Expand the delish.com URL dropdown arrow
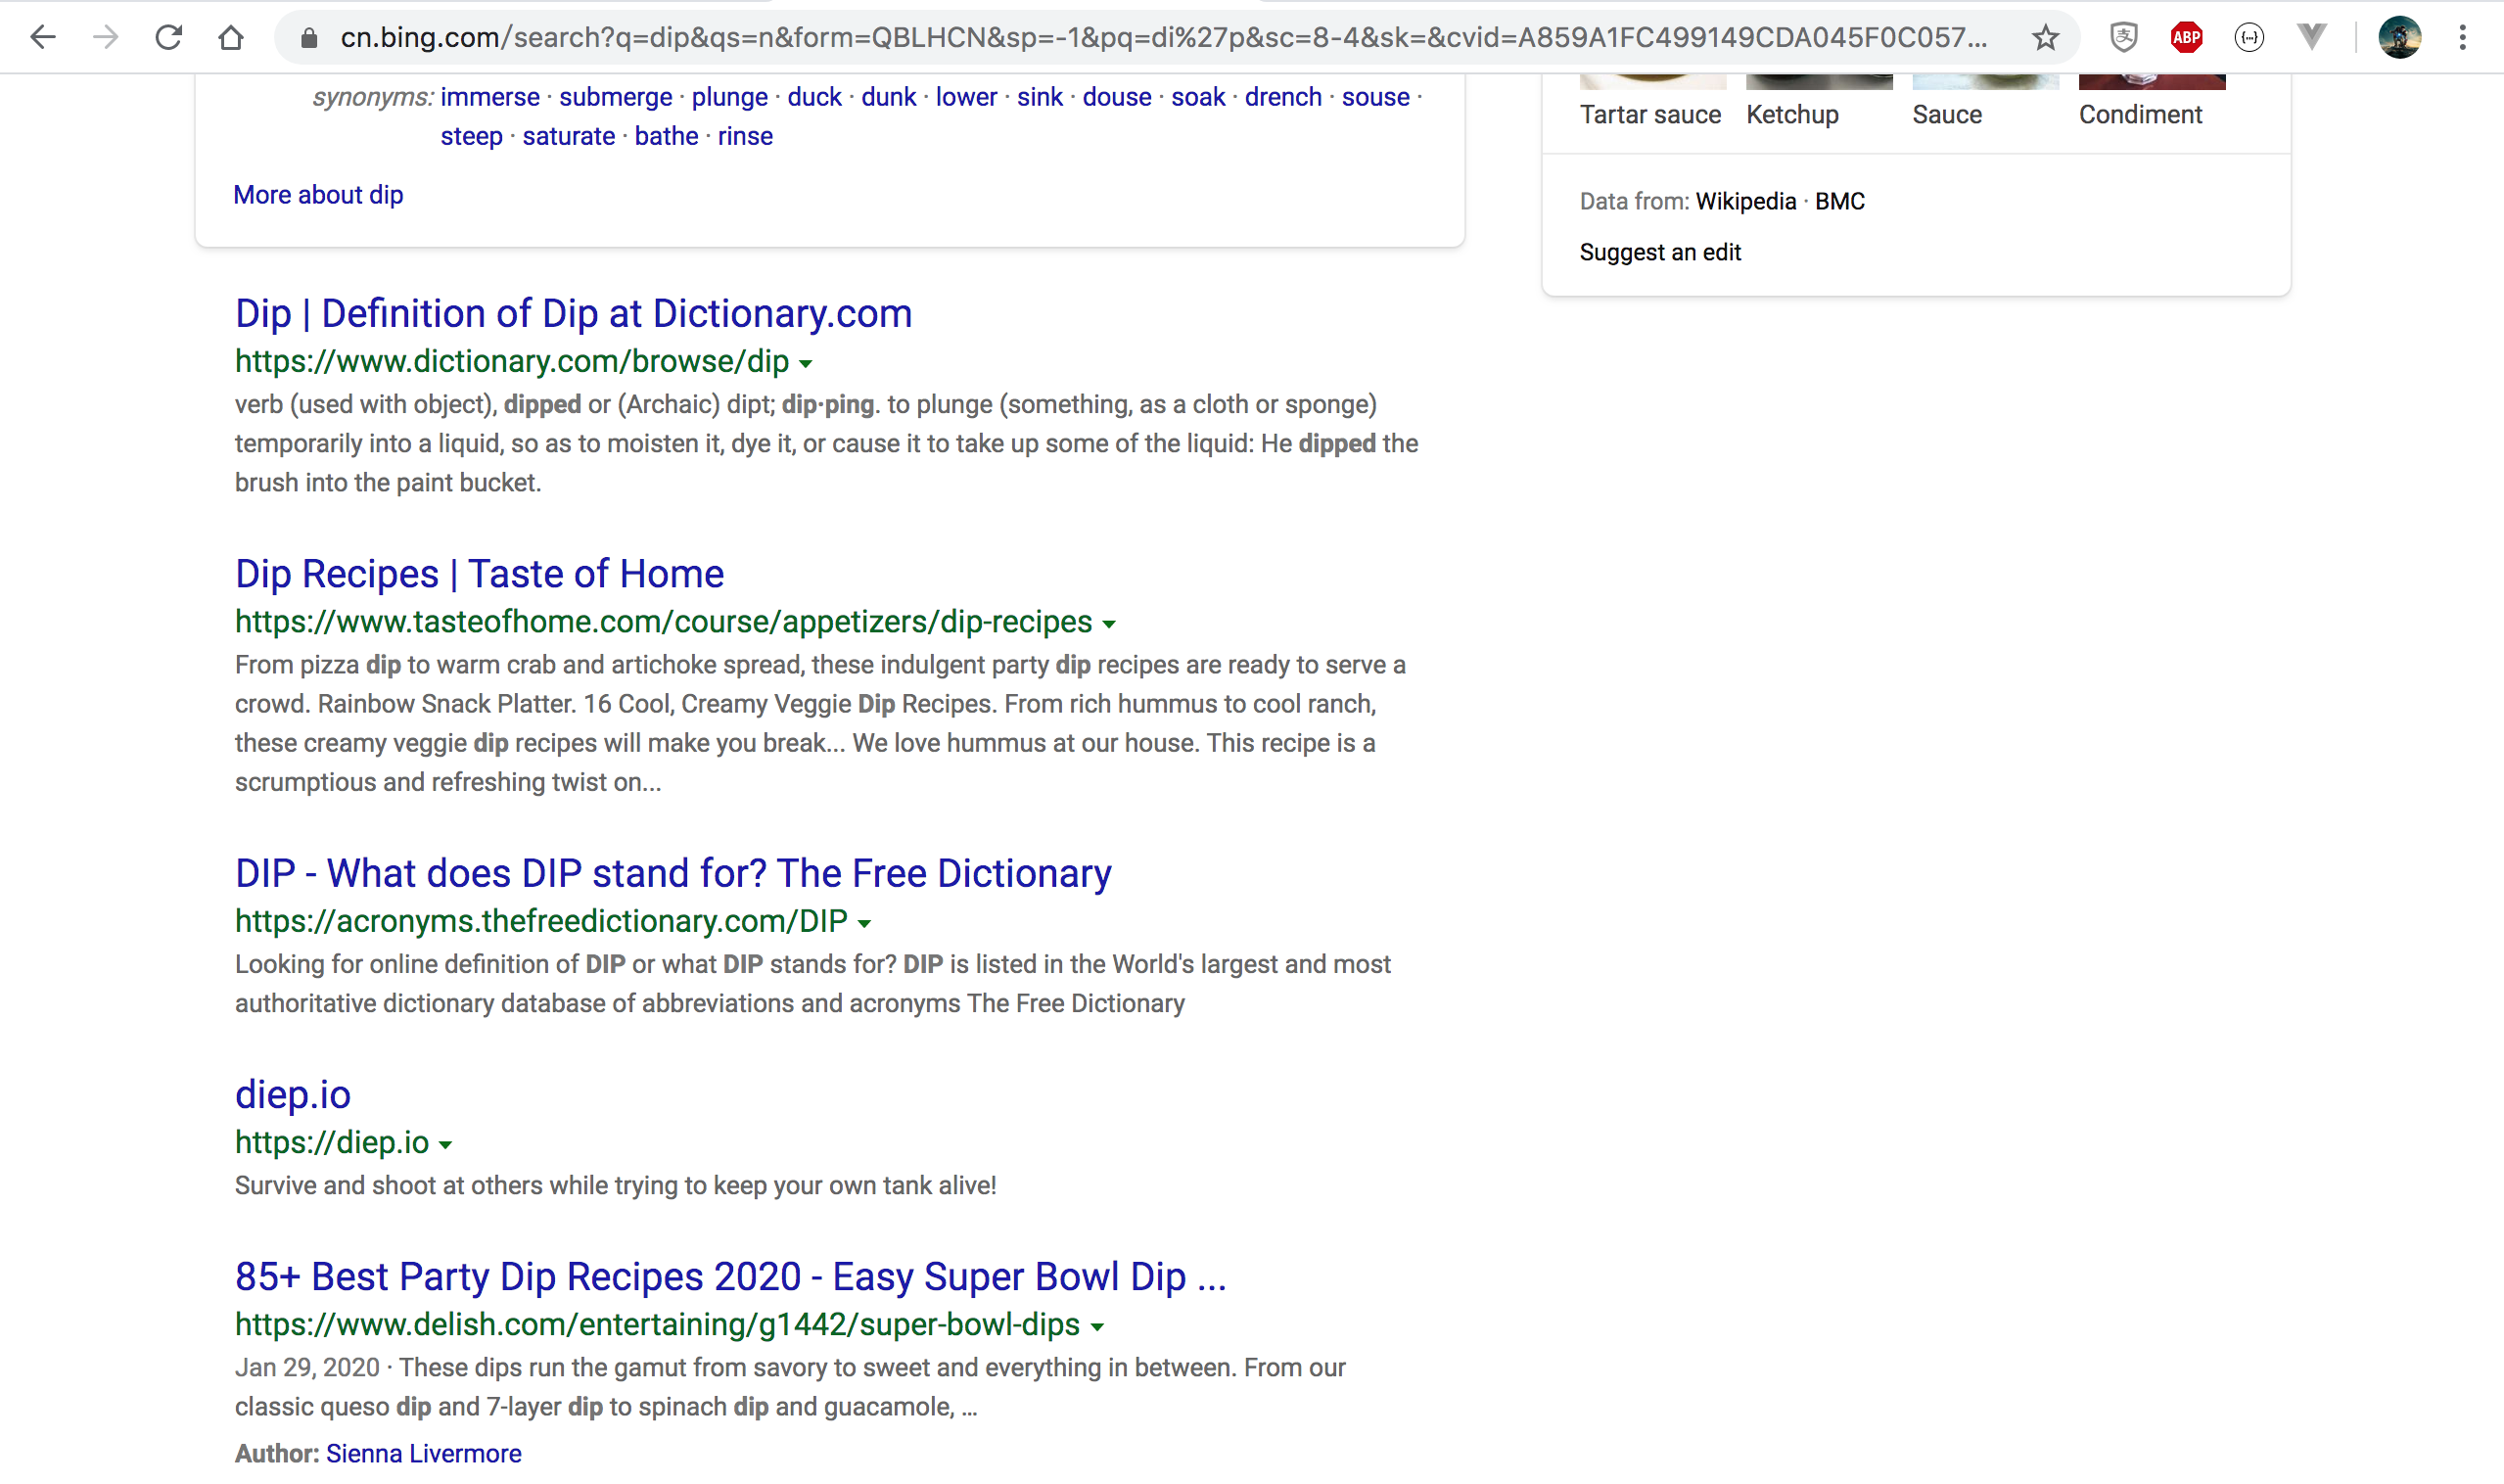The height and width of the screenshot is (1484, 2504). [x=1097, y=1327]
